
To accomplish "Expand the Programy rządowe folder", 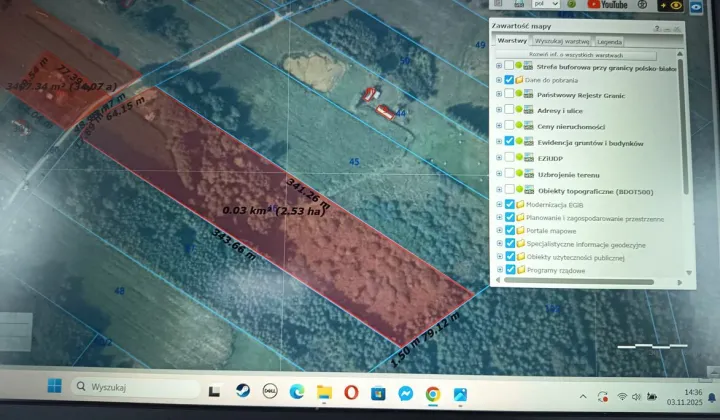I will click(x=501, y=269).
